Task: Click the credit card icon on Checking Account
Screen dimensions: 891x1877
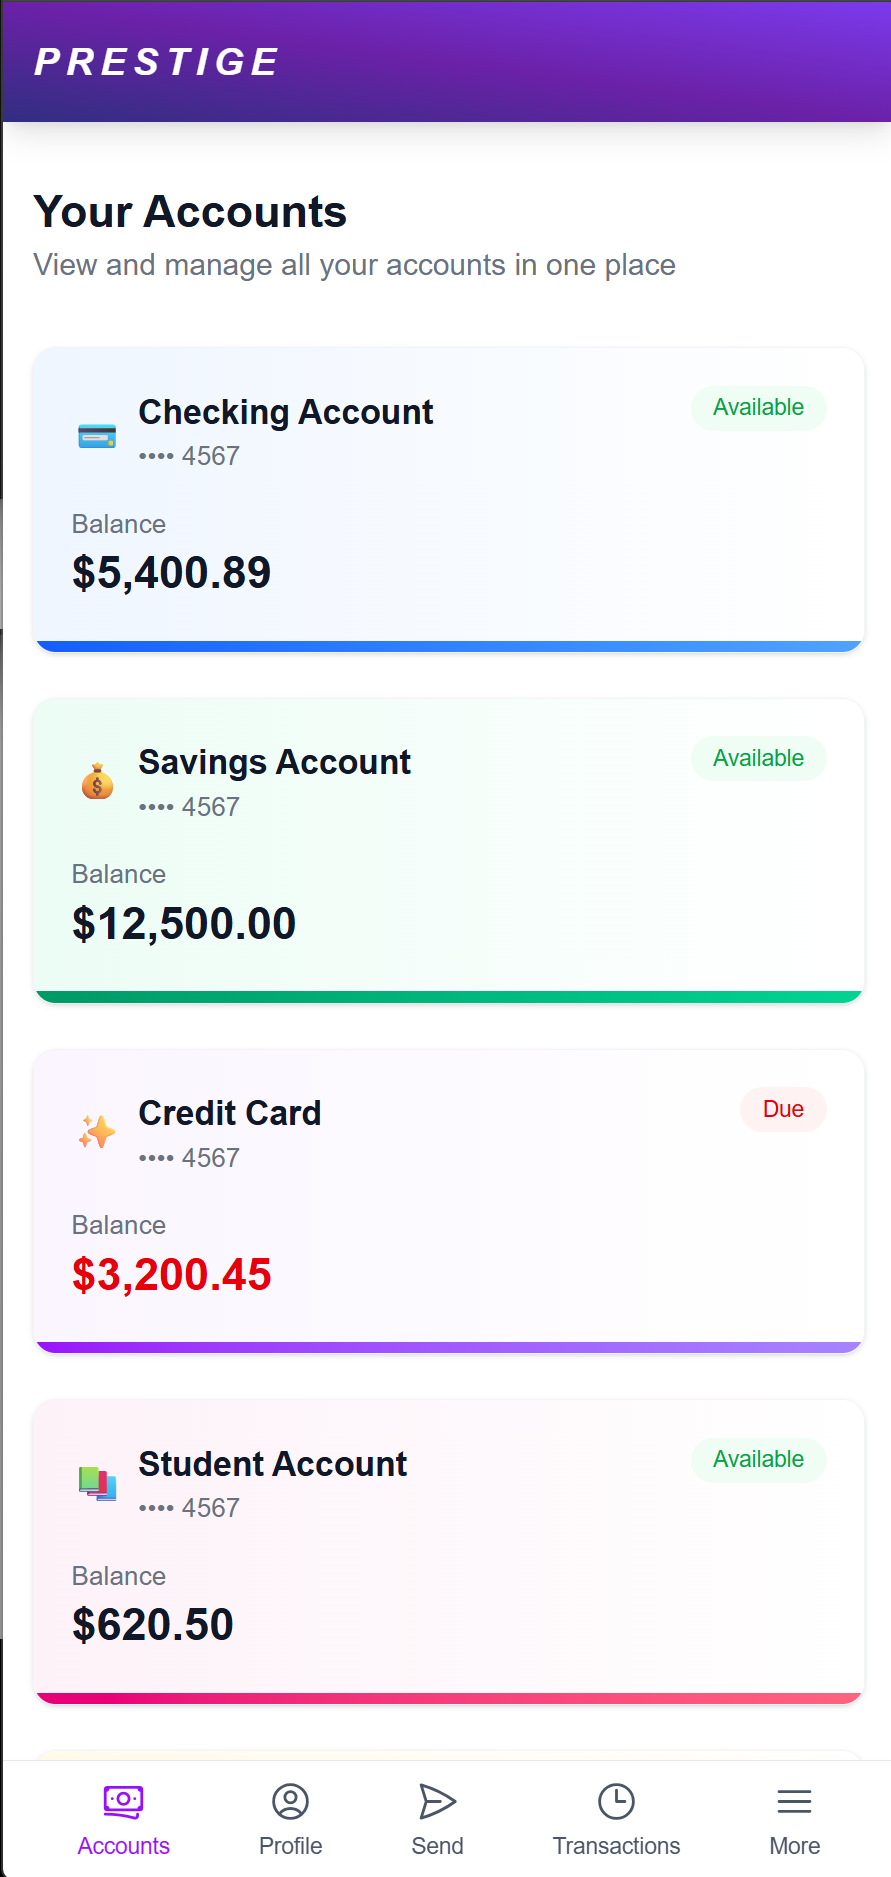Action: click(97, 434)
